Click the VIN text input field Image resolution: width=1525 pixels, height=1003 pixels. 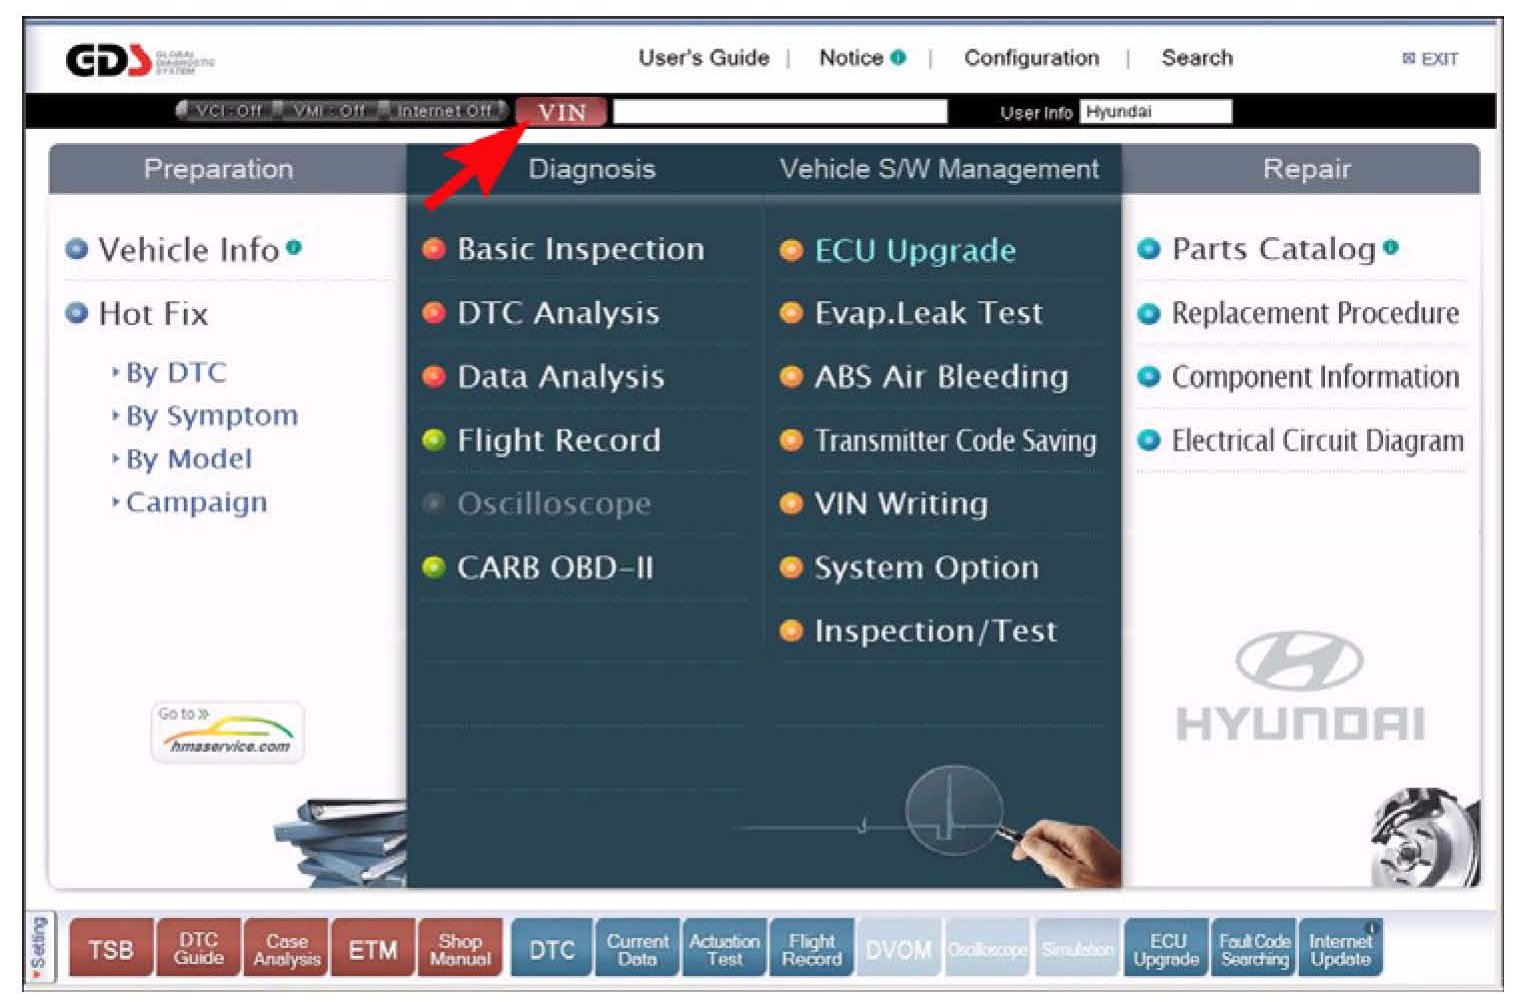pos(780,112)
